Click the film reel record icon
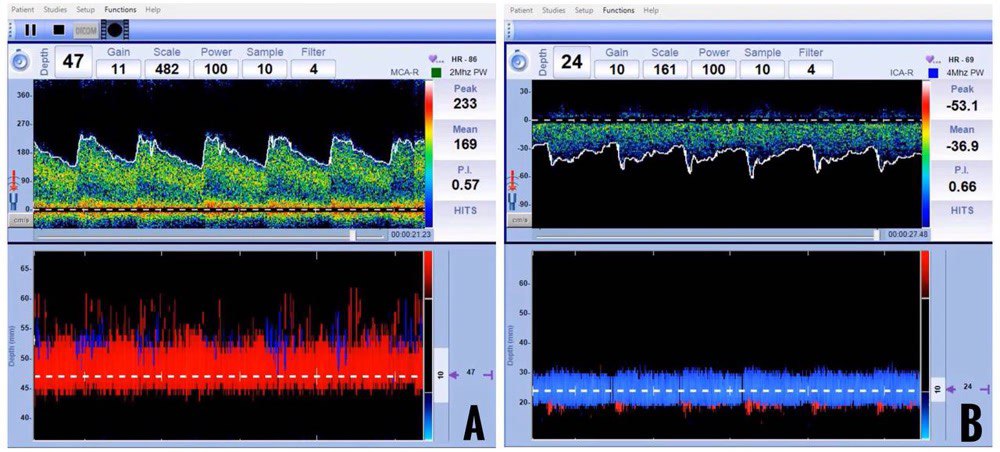Image resolution: width=1000 pixels, height=452 pixels. pos(115,29)
